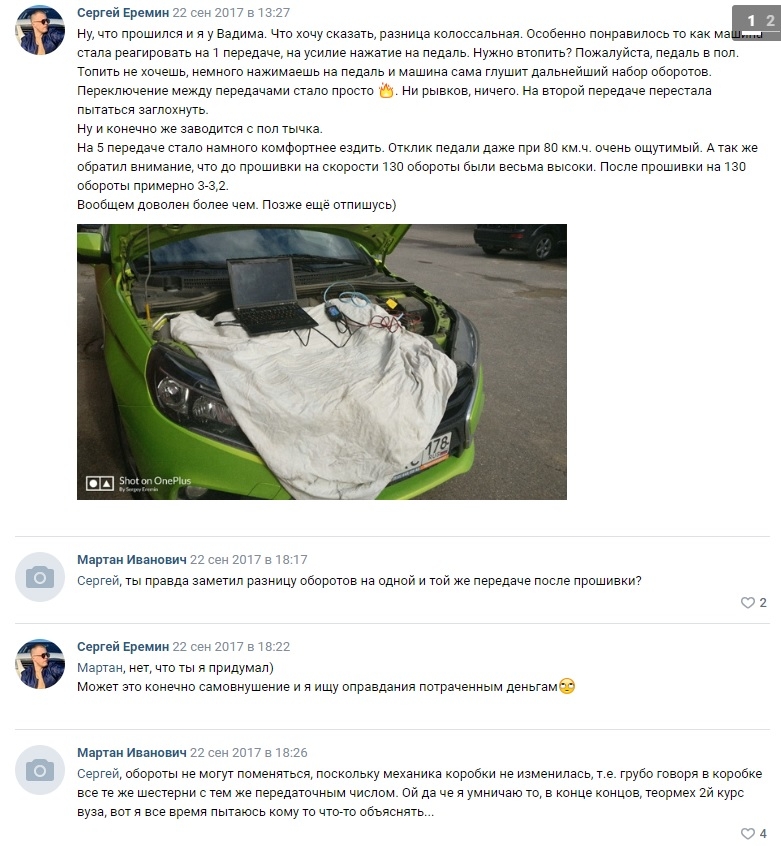Like Мартан's comment with 2 hearts
This screenshot has width=781, height=846.
pos(753,603)
